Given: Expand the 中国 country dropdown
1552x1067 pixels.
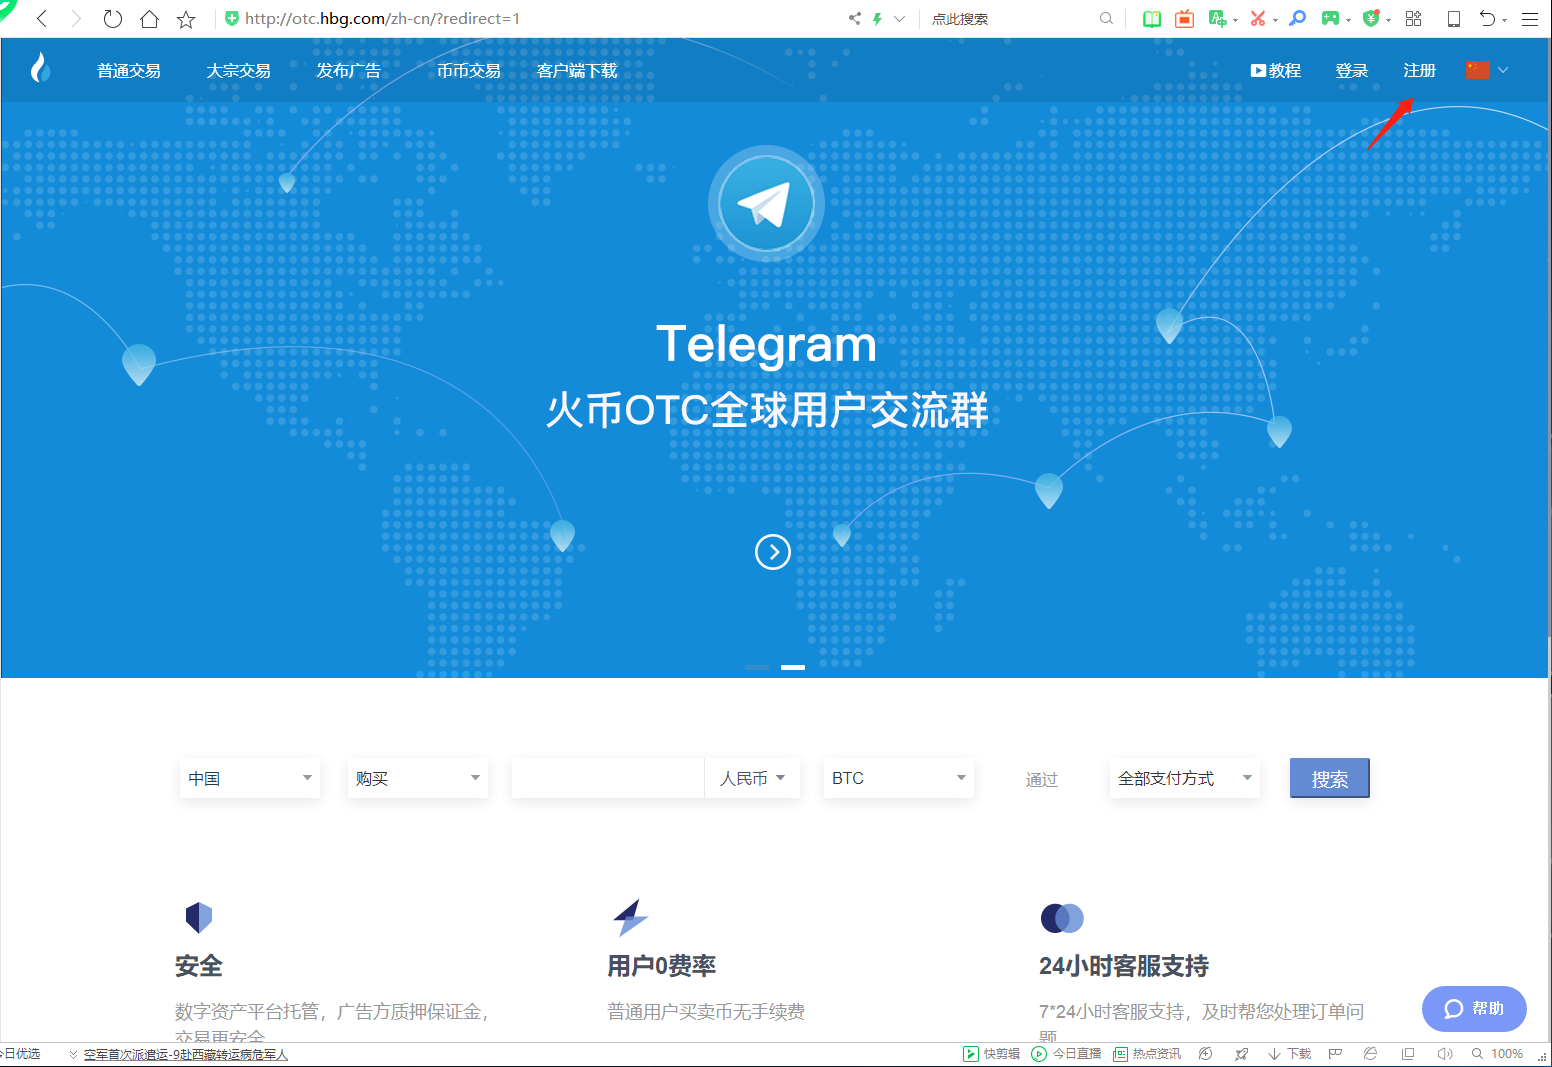Looking at the screenshot, I should point(250,778).
